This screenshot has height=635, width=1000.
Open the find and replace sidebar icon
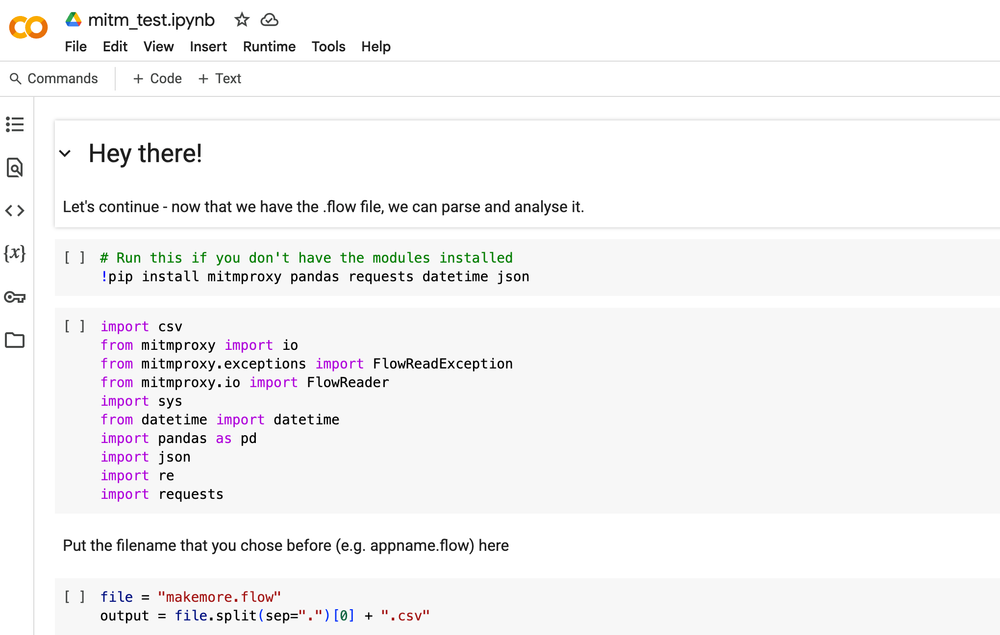click(x=15, y=168)
